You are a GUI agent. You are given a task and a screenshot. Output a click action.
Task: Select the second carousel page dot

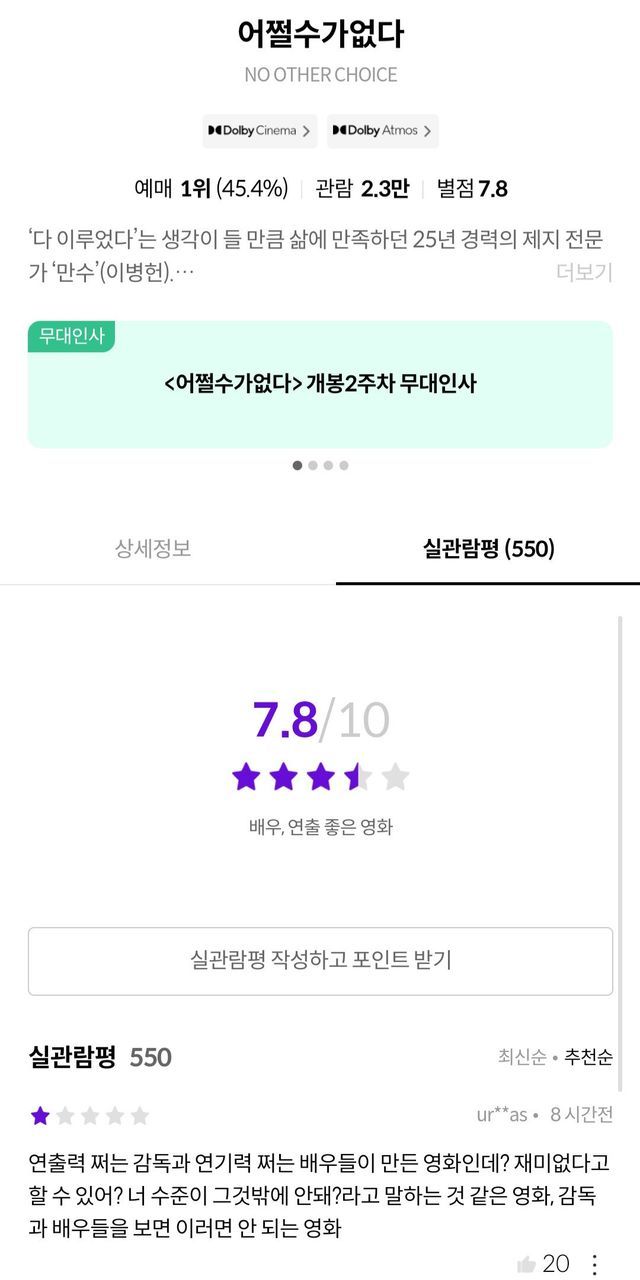[313, 465]
